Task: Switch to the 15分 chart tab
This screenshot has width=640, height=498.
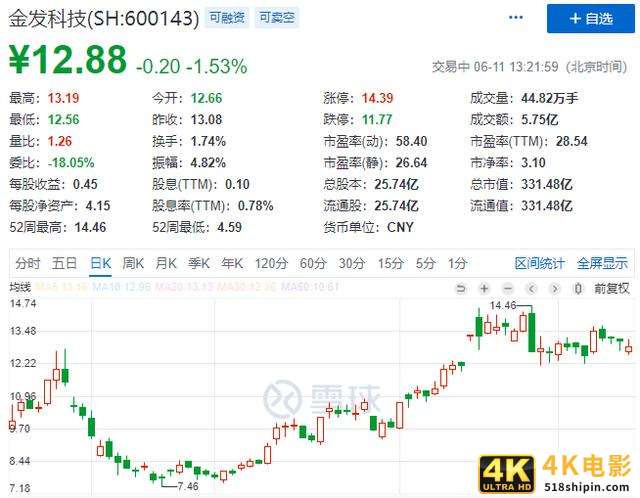Action: (390, 263)
